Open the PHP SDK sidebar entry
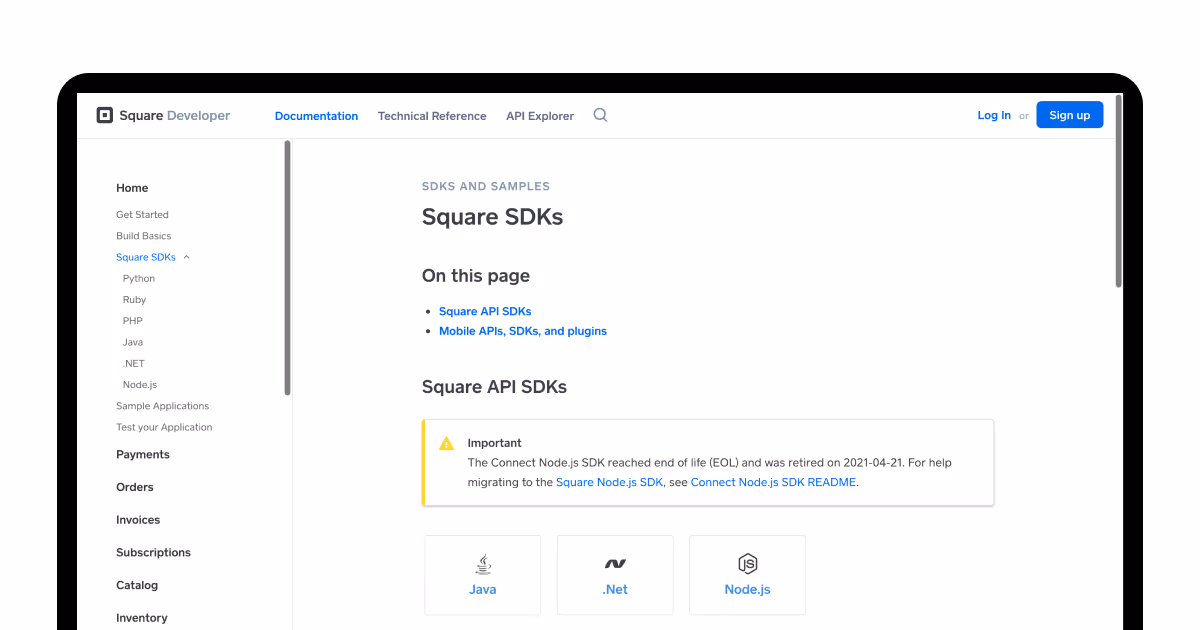The image size is (1200, 630). 133,321
